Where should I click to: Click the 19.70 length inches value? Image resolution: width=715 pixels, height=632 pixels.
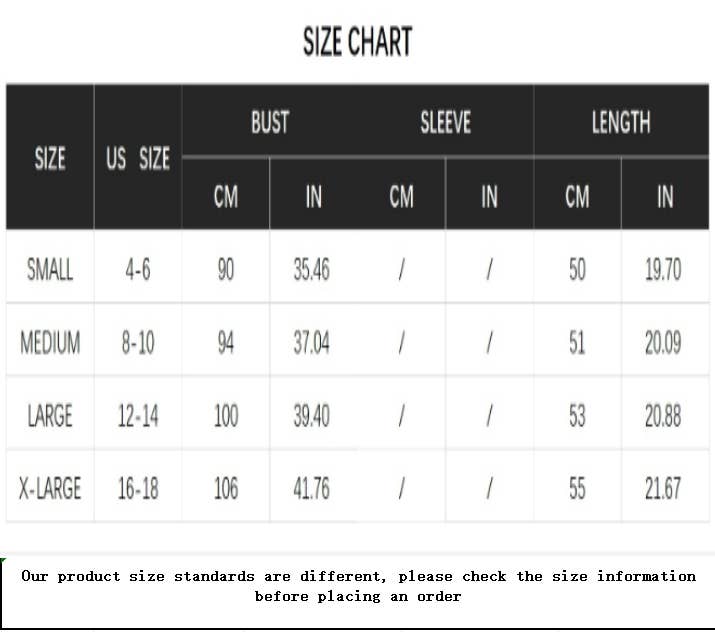point(663,269)
